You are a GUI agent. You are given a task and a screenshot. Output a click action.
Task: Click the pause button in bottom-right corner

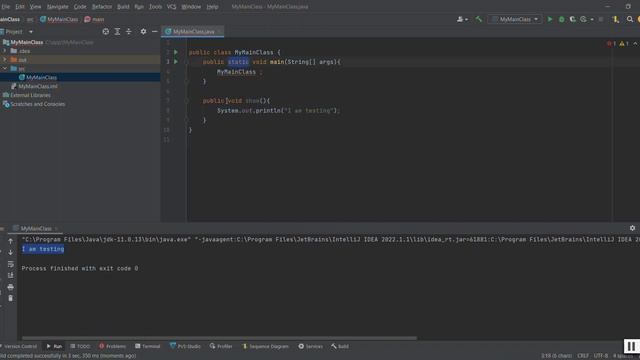631,347
